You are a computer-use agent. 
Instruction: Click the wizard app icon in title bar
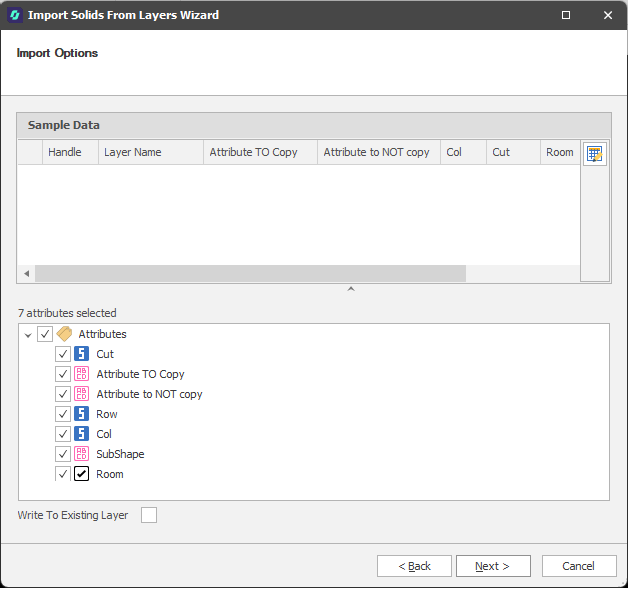point(15,15)
